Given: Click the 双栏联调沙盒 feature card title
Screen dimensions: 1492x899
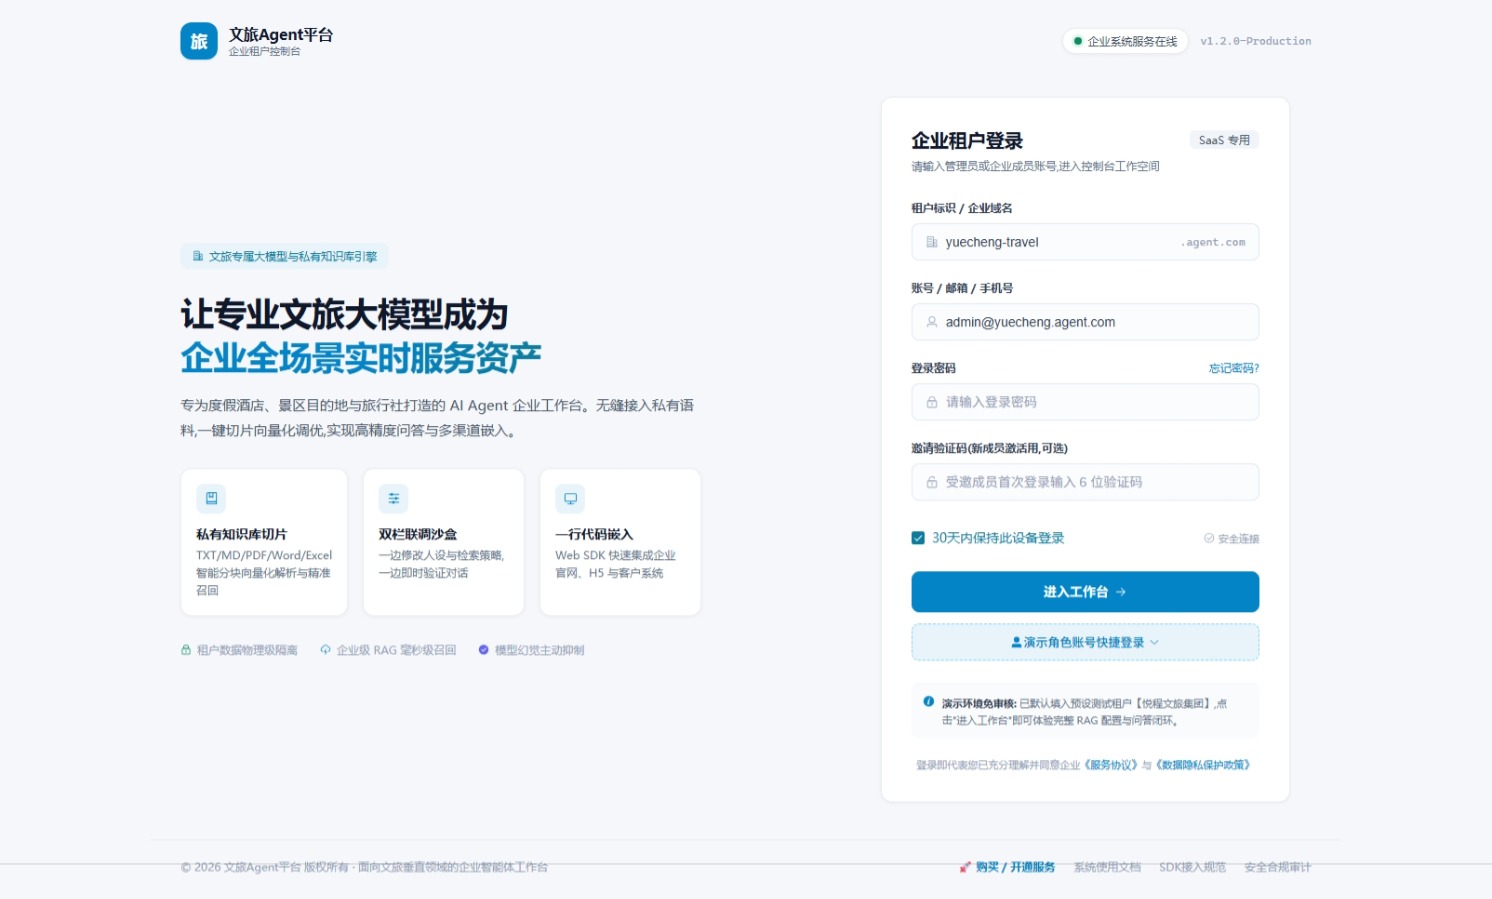Looking at the screenshot, I should tap(418, 534).
